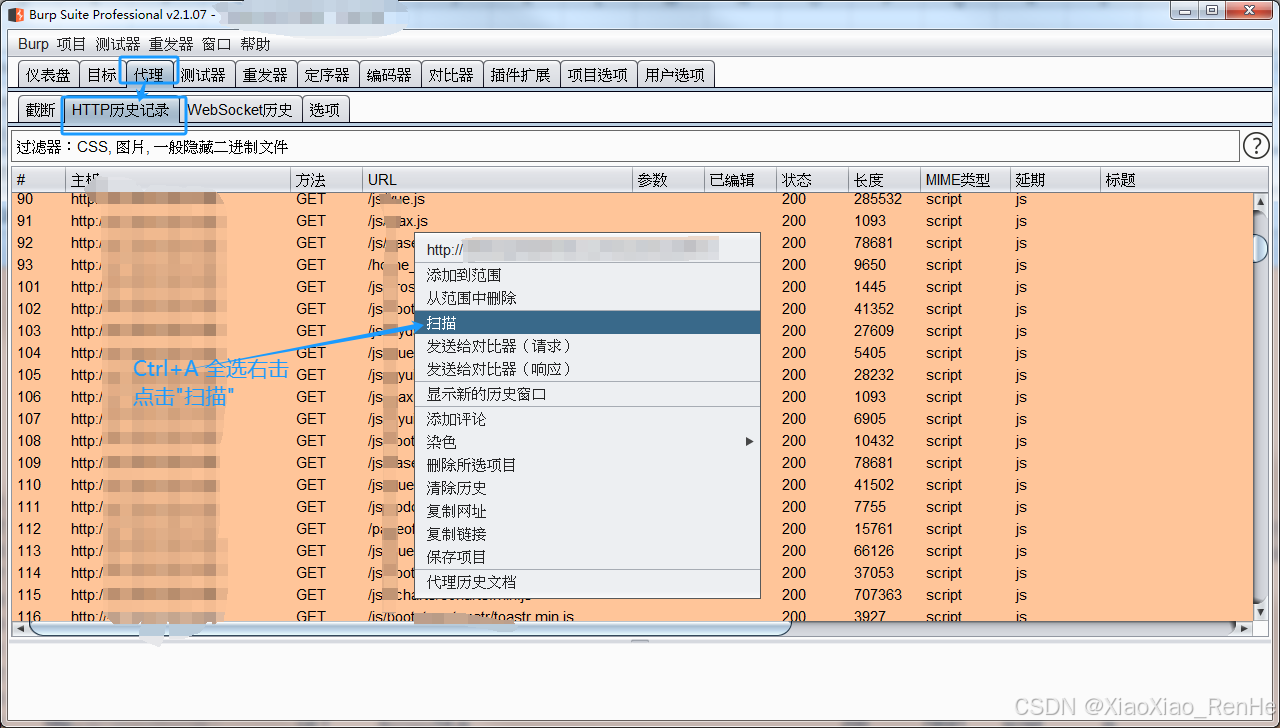Screen dimensions: 1280x728
Task: Click the horizontal scrollbar left arrow
Action: [x=19, y=629]
